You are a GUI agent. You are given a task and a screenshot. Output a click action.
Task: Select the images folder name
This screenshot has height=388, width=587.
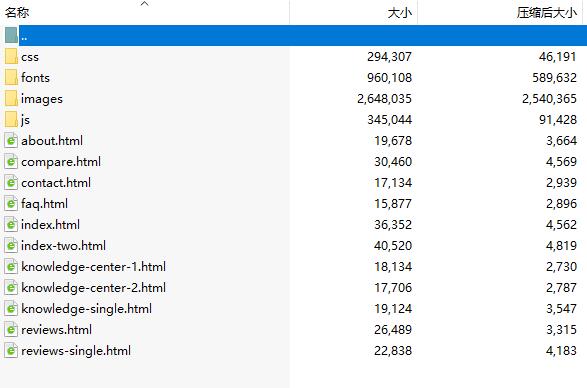pos(42,99)
